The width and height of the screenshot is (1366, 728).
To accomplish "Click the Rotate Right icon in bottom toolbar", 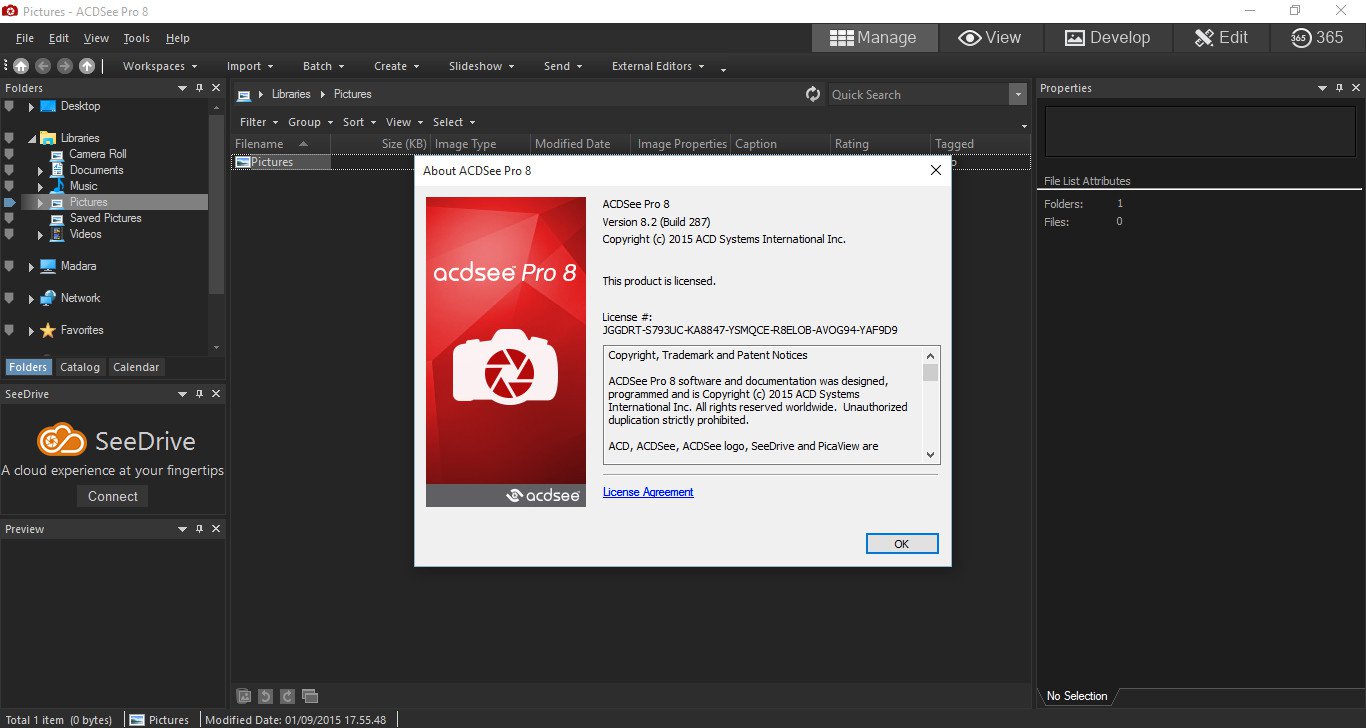I will 287,696.
